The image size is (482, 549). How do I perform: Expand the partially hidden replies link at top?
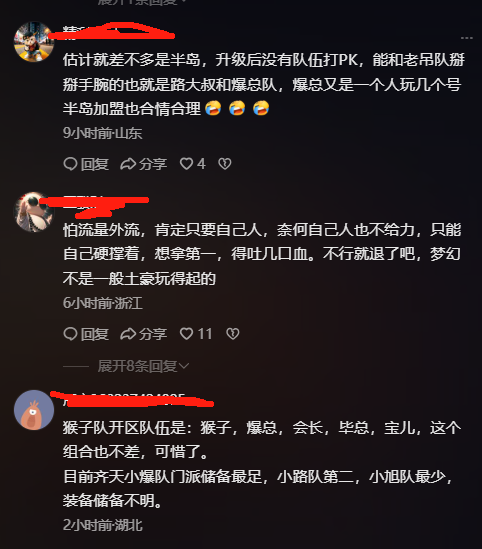(x=142, y=2)
